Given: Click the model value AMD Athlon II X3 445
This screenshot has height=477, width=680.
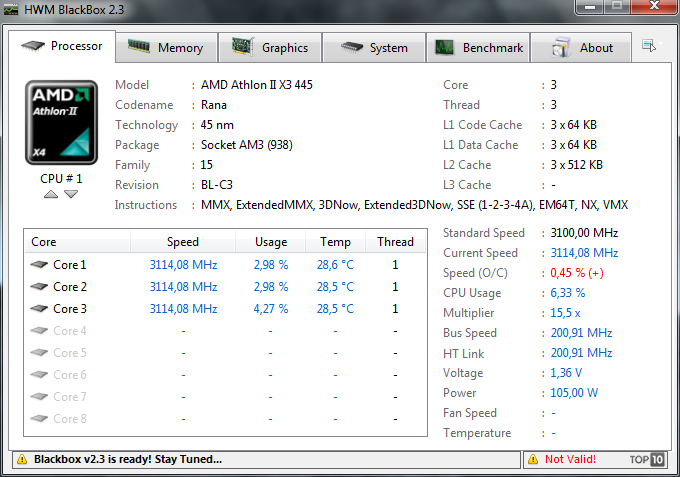Looking at the screenshot, I should coord(257,85).
